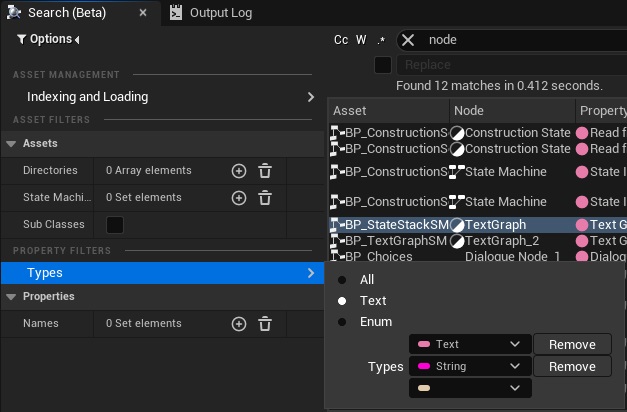Viewport: 627px width, 412px height.
Task: Empty the Directories array with trash icon
Action: 265,171
